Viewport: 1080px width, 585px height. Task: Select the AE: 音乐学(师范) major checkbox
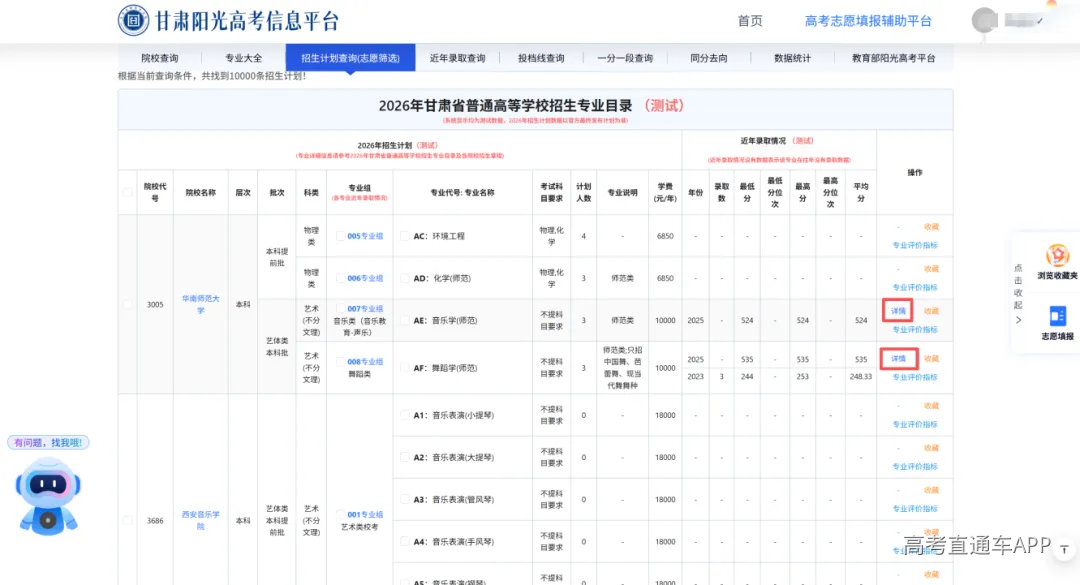pyautogui.click(x=404, y=320)
